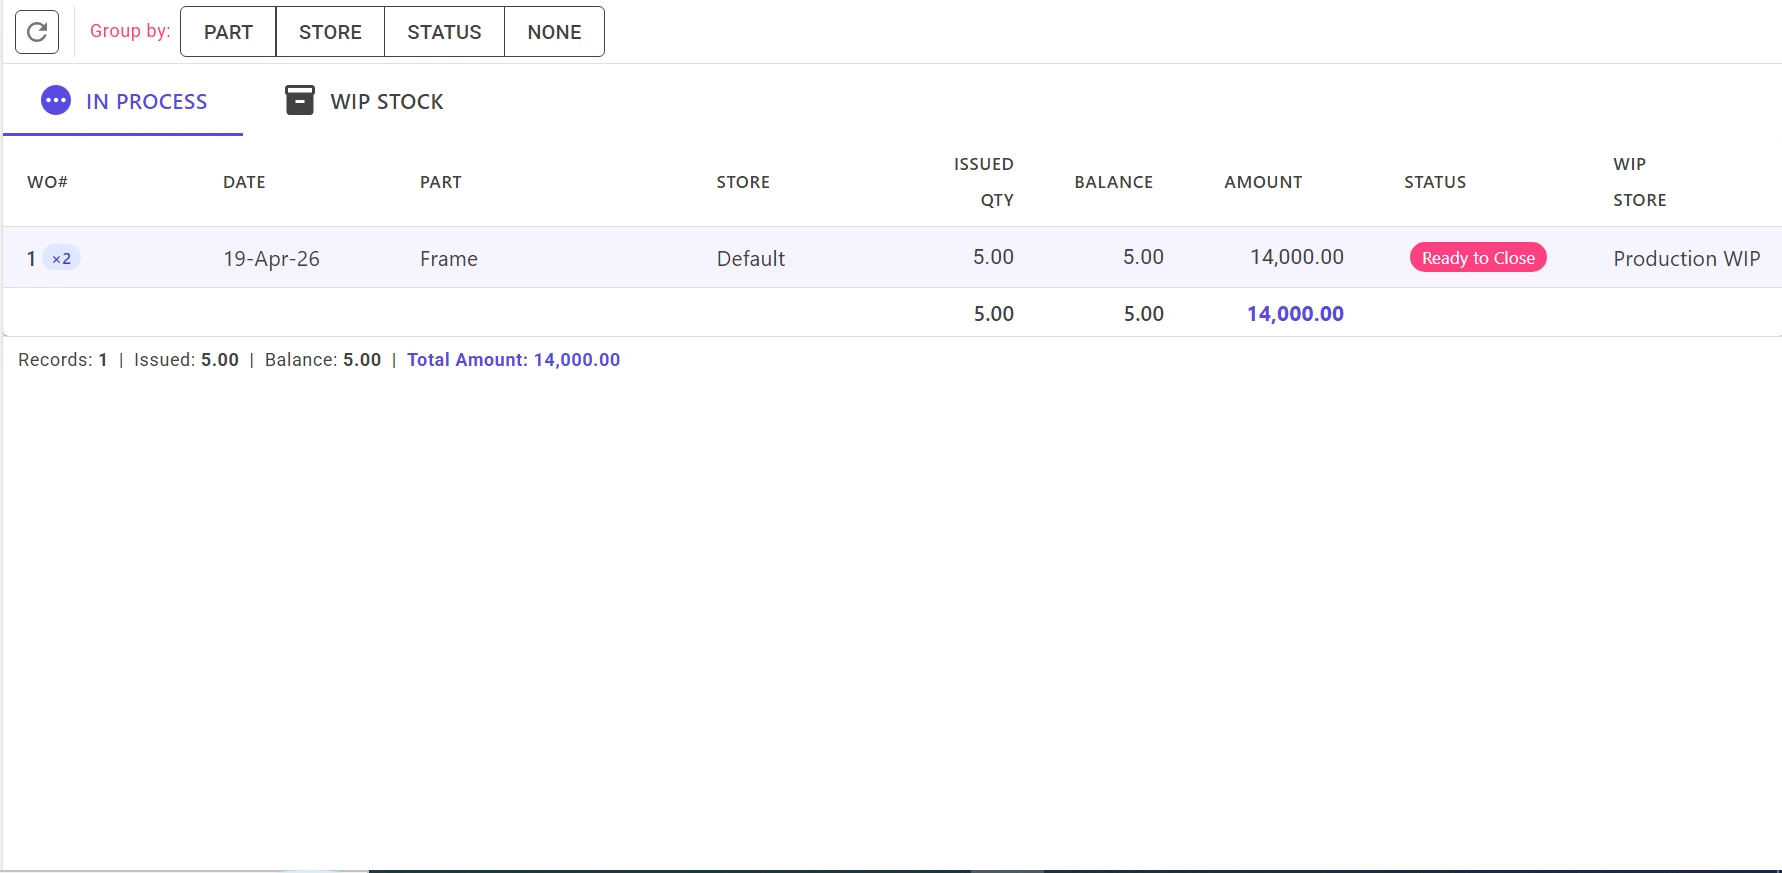
Task: Select NONE grouping option
Action: (554, 32)
